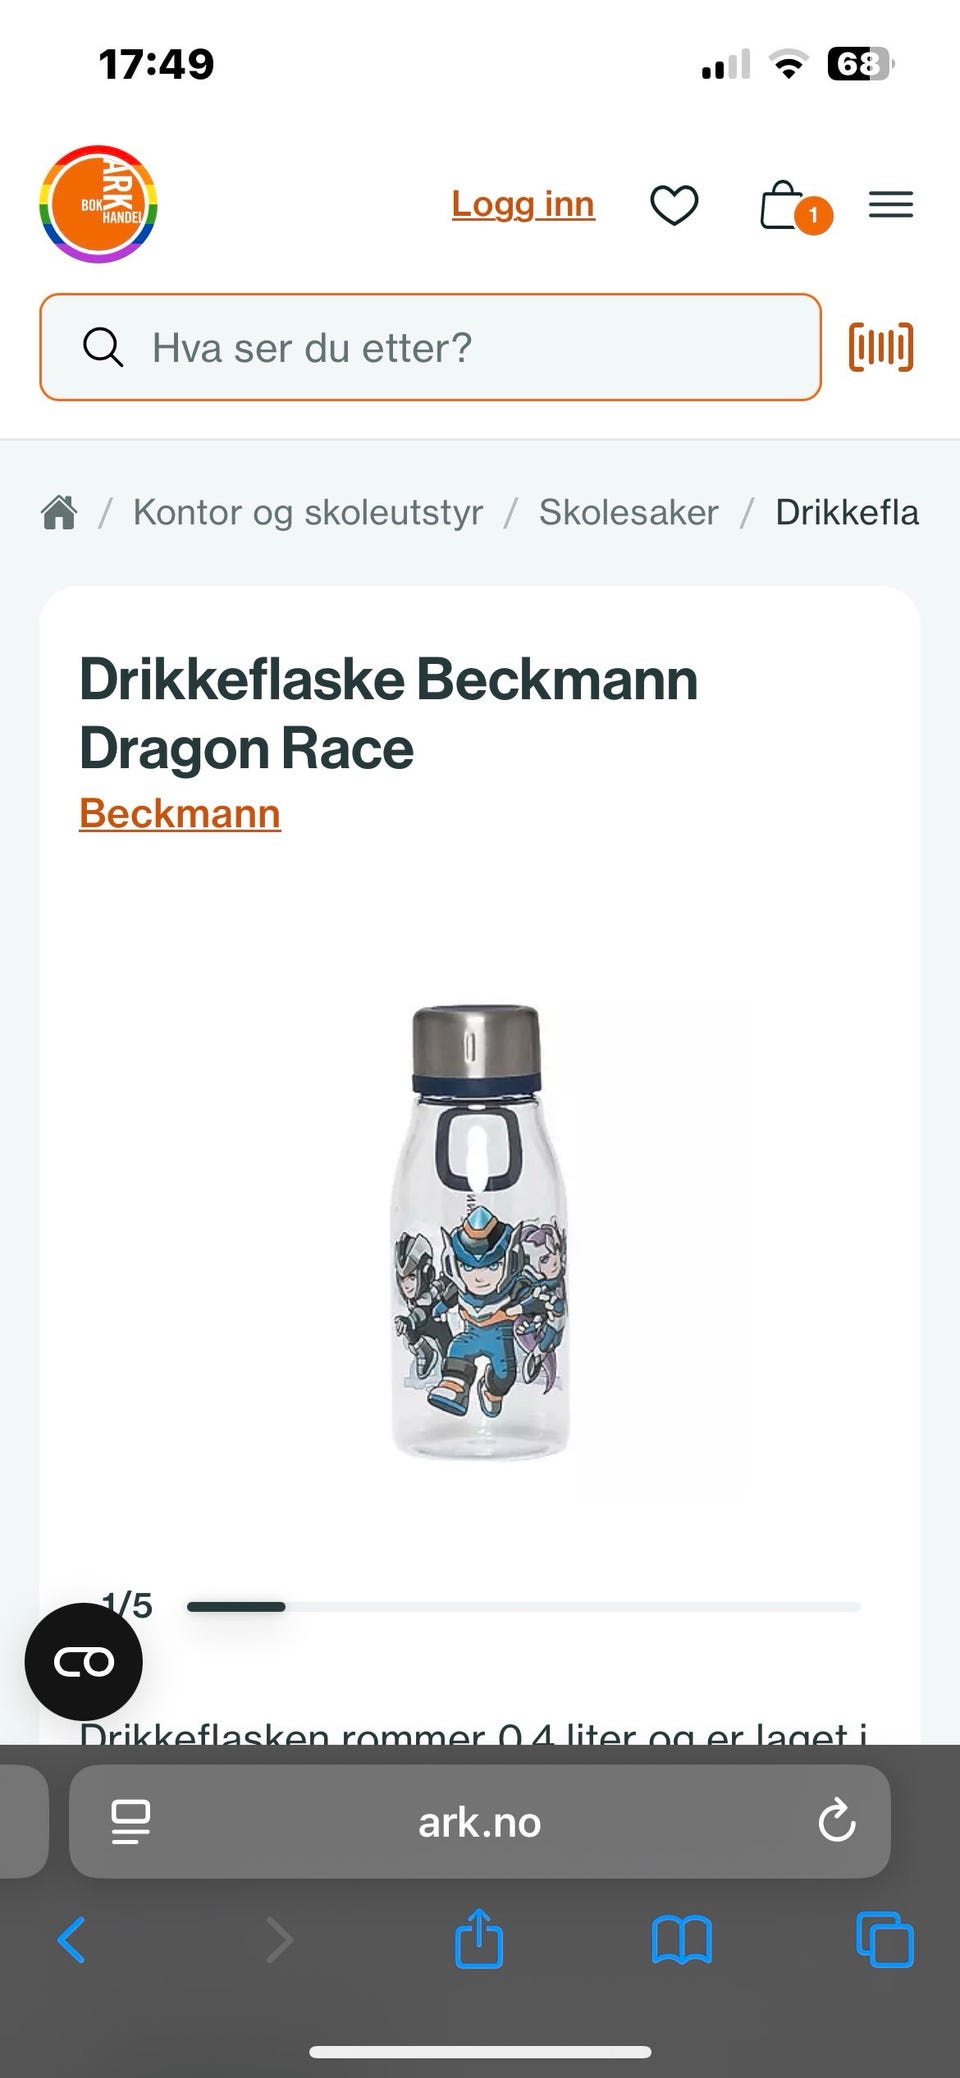Open the wishlist heart icon
The width and height of the screenshot is (960, 2078).
pos(674,205)
